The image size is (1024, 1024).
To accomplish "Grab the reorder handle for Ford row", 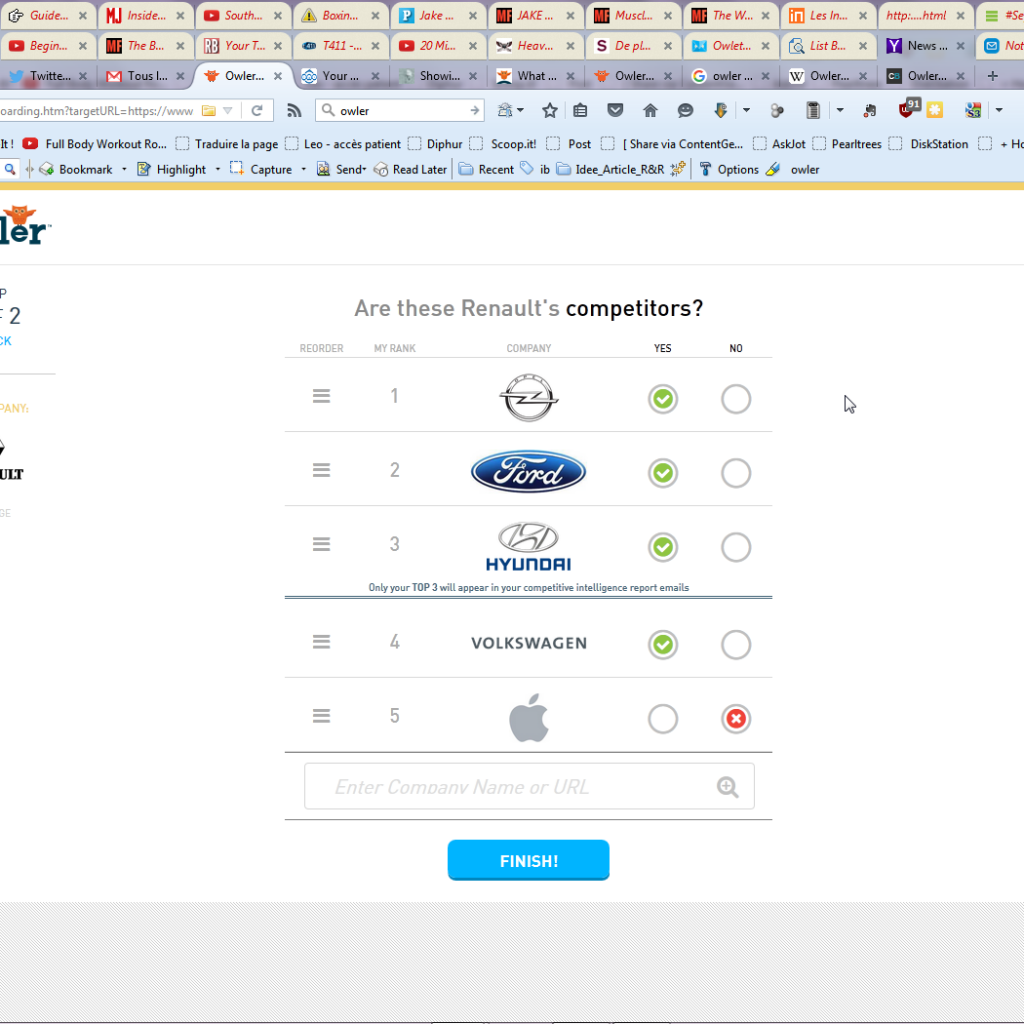I will click(321, 470).
